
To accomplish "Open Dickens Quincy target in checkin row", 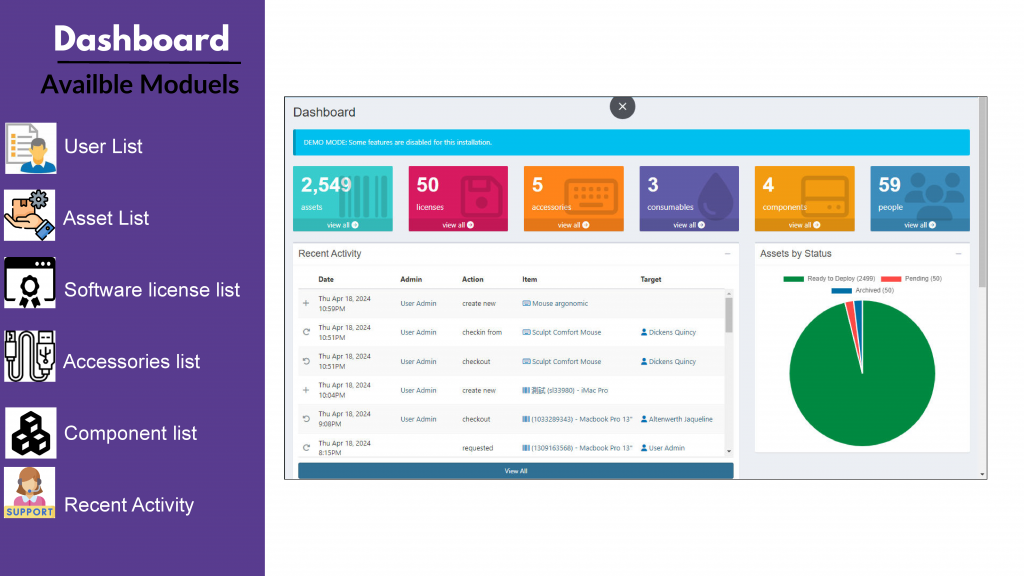I will [671, 332].
